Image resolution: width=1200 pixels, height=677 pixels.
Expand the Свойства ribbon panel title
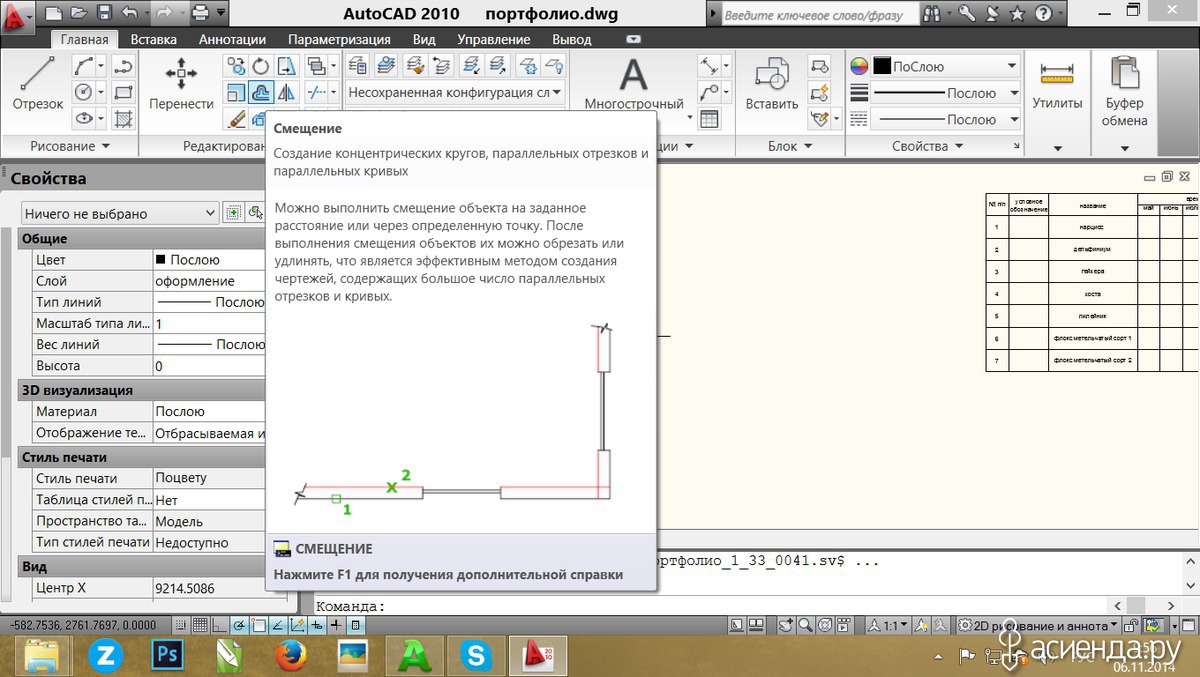(x=927, y=146)
